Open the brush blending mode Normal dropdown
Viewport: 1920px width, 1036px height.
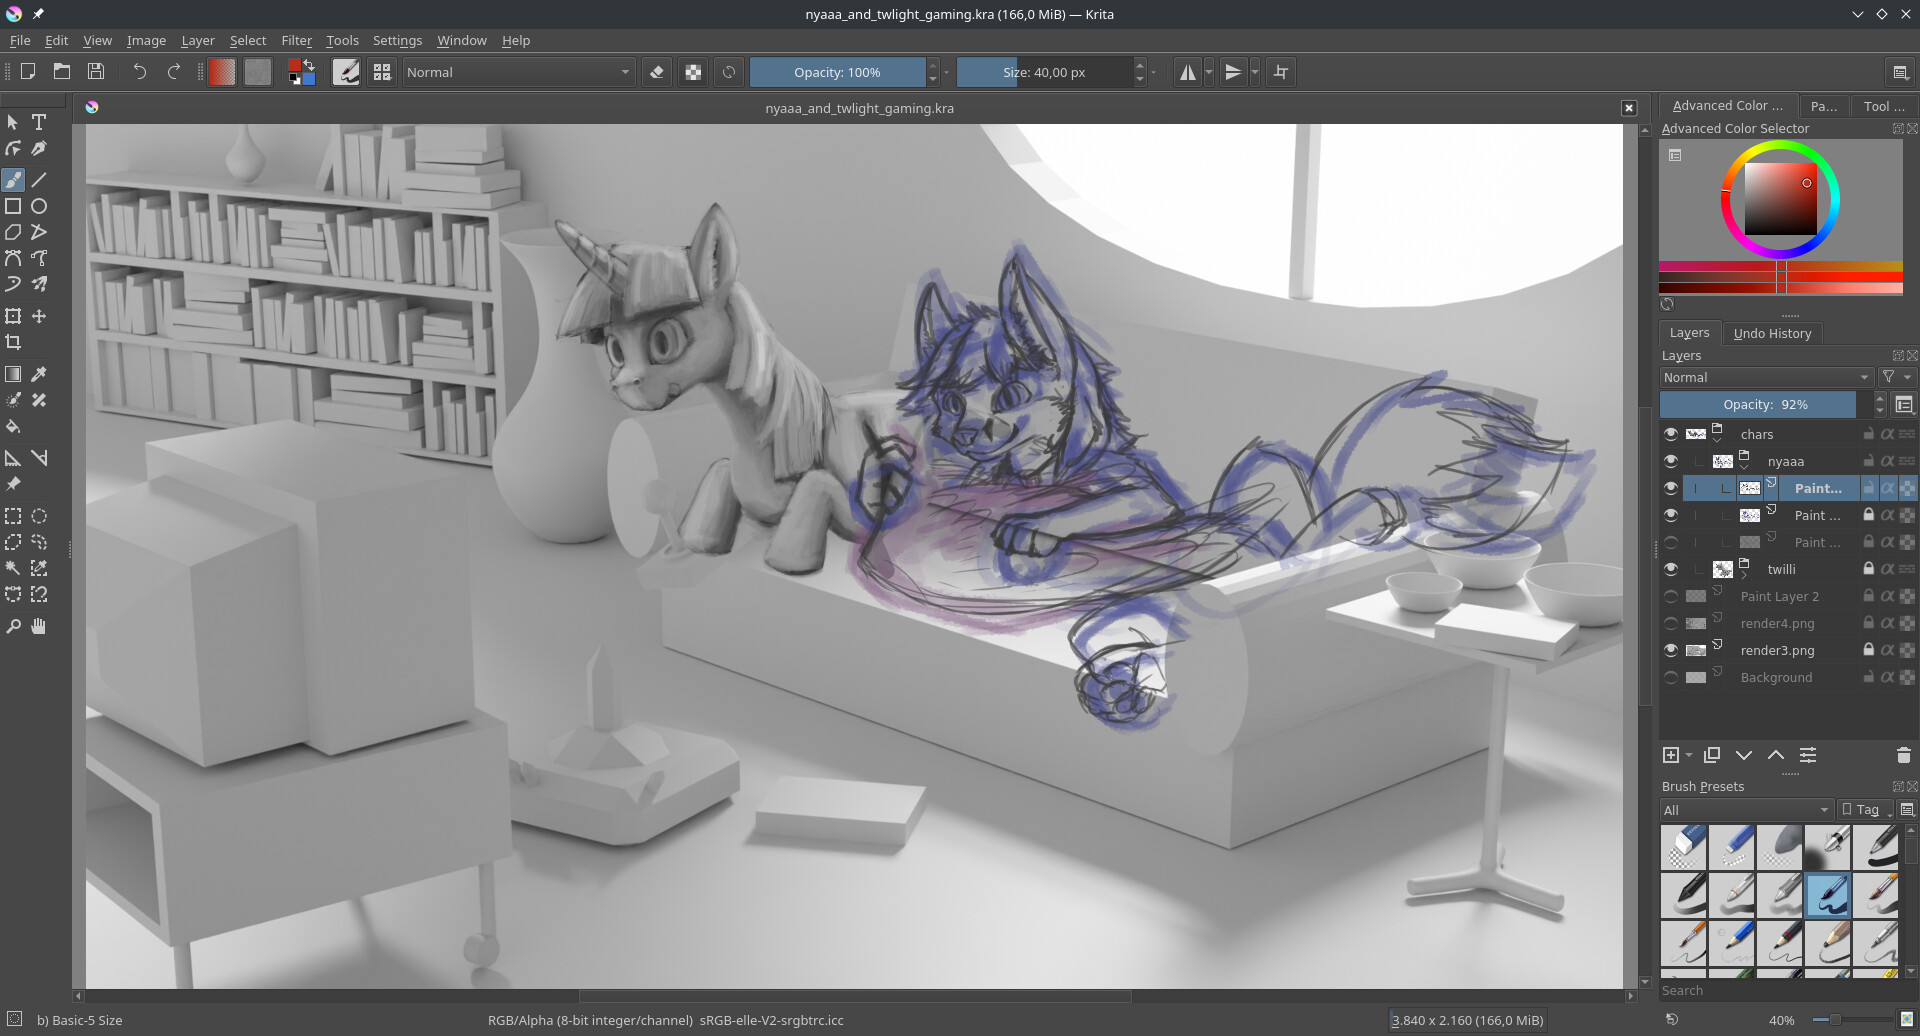click(x=518, y=72)
